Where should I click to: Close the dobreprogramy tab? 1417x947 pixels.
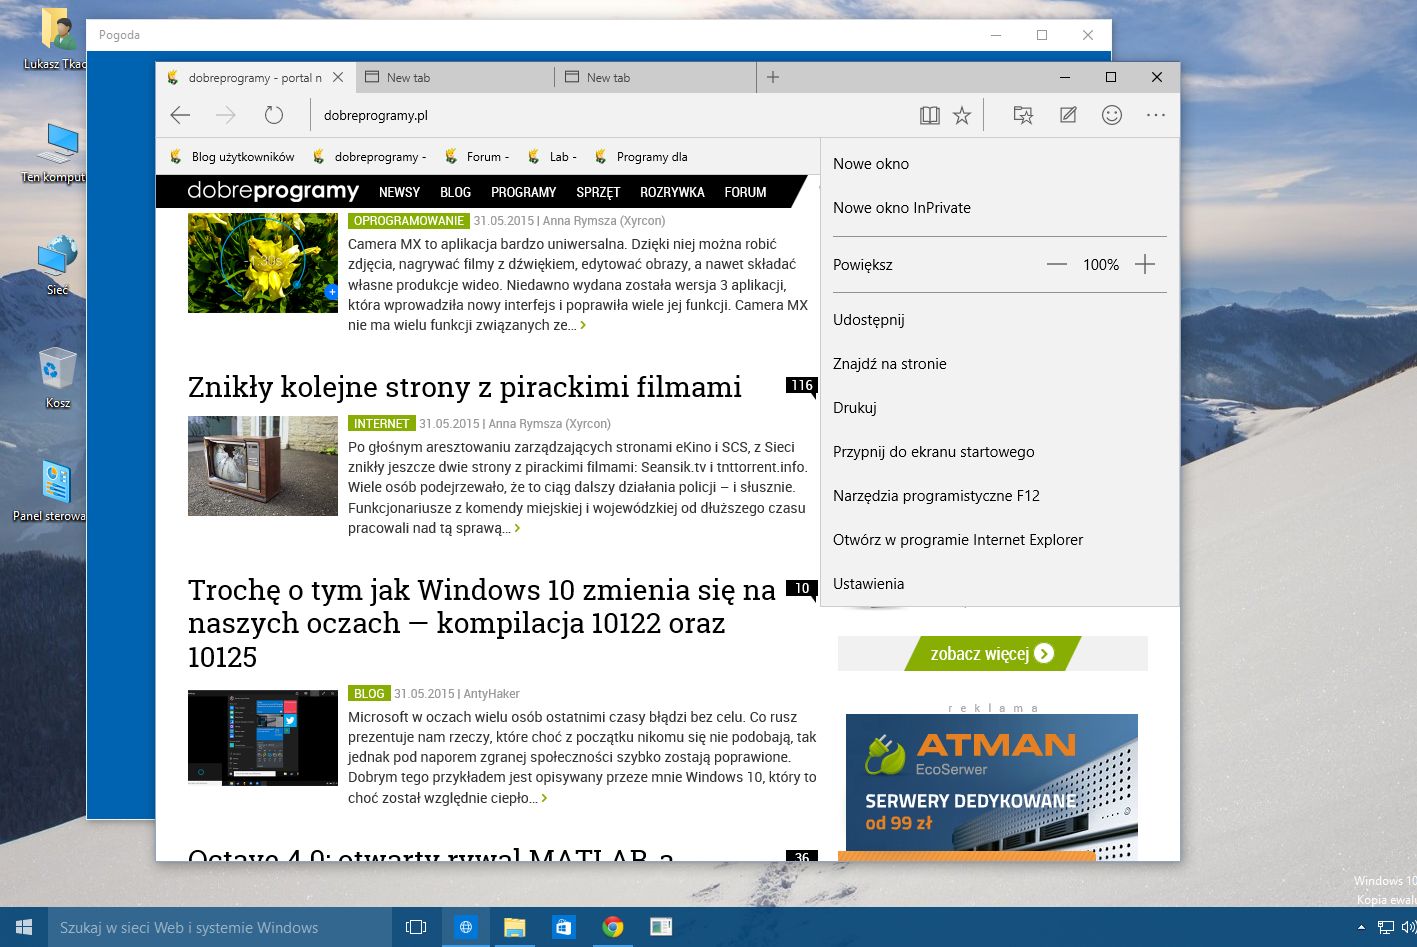click(338, 77)
